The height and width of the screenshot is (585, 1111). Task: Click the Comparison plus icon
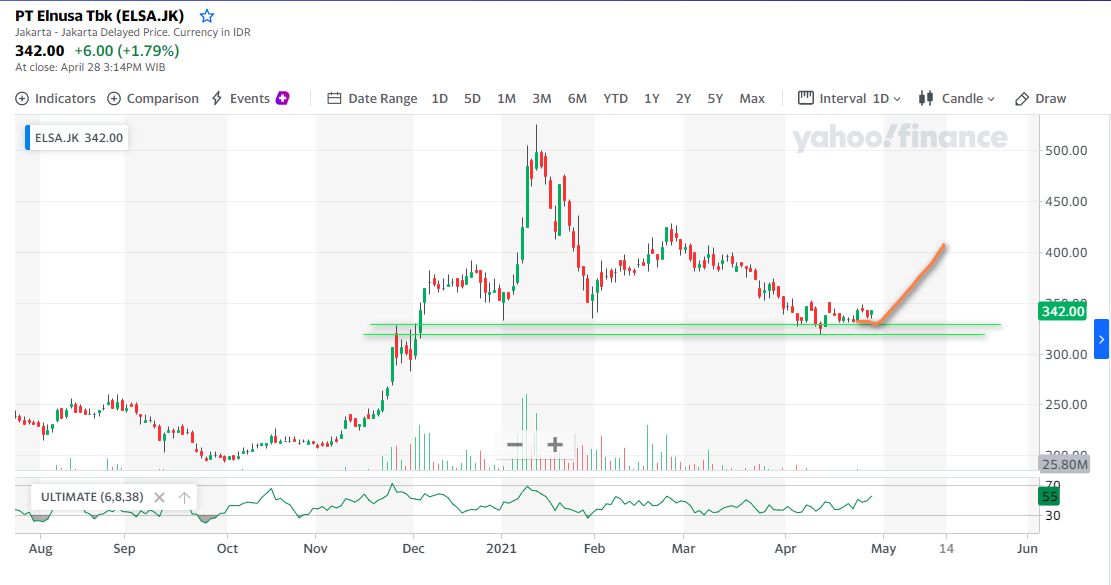114,98
